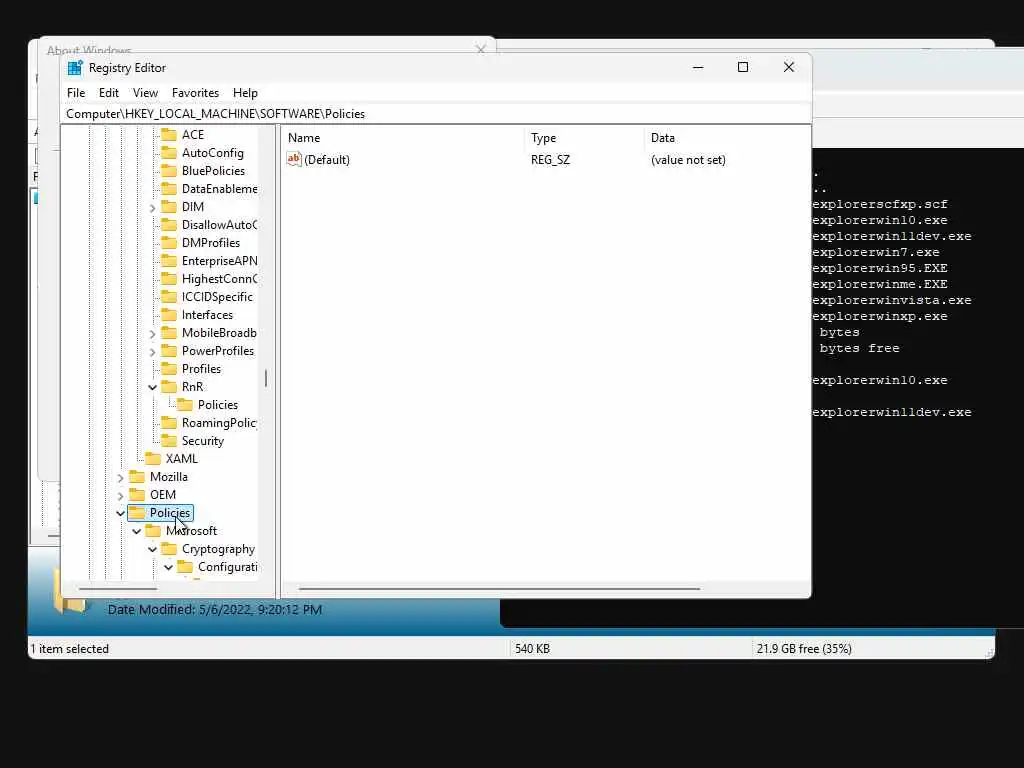The image size is (1024, 768).
Task: Select the Interfaces key label
Action: tap(207, 315)
